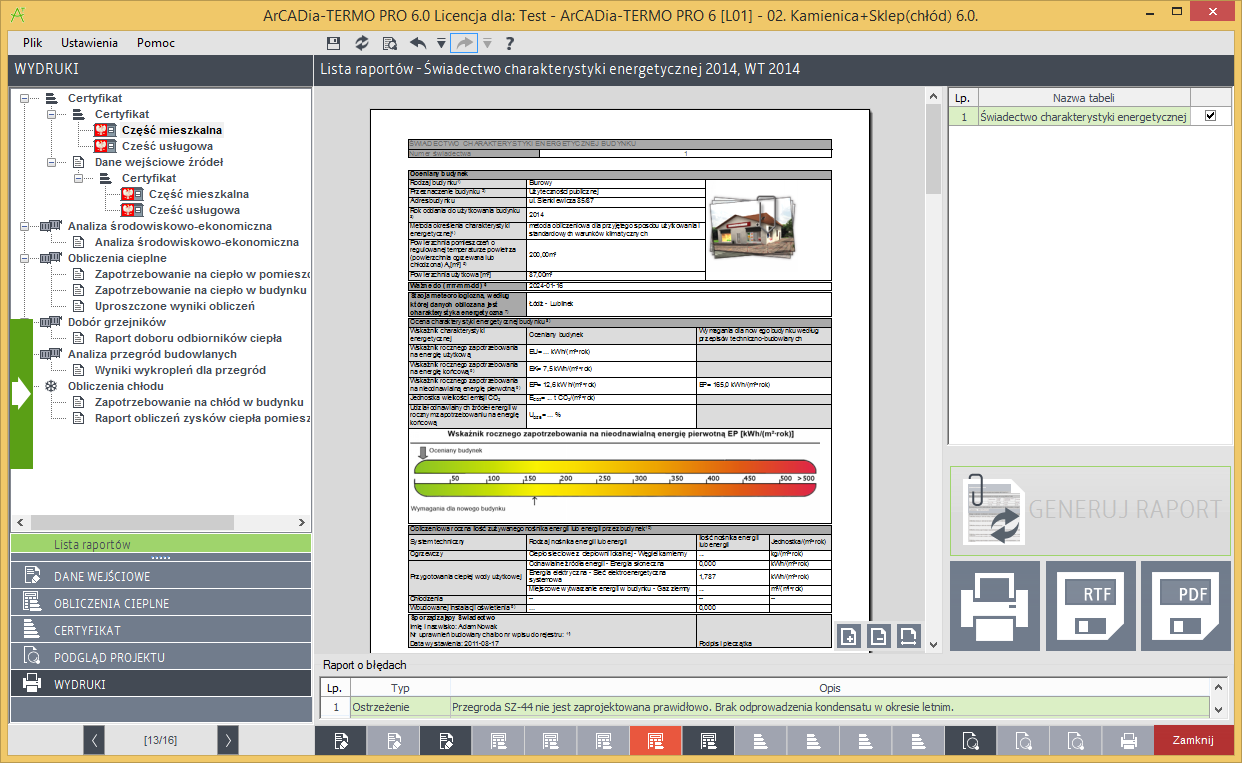Switch to Obliczenia cieplne section

(161, 603)
